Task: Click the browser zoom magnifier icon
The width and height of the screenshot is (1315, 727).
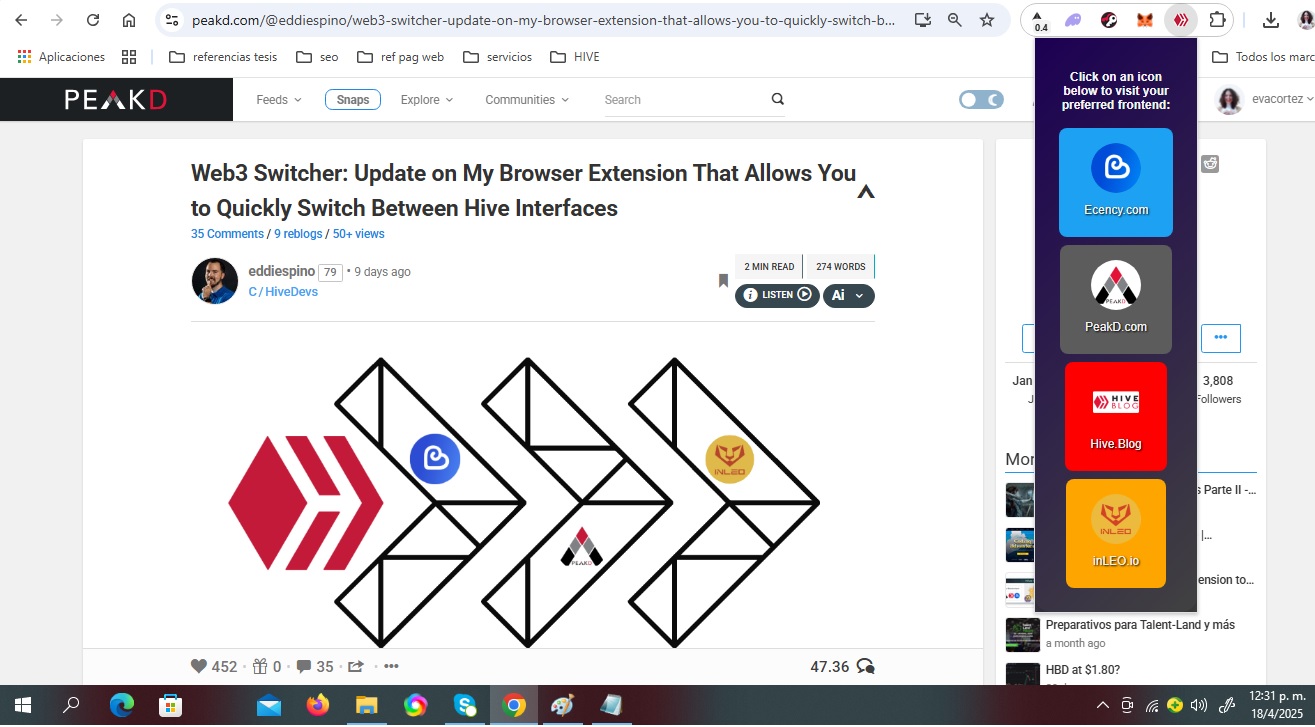Action: coord(955,20)
